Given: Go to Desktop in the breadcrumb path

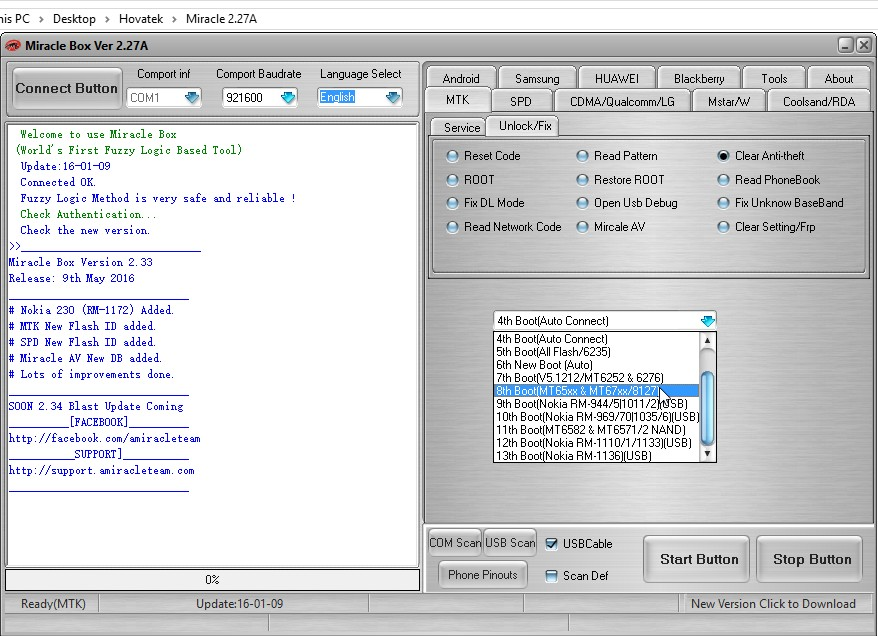Looking at the screenshot, I should (x=74, y=18).
